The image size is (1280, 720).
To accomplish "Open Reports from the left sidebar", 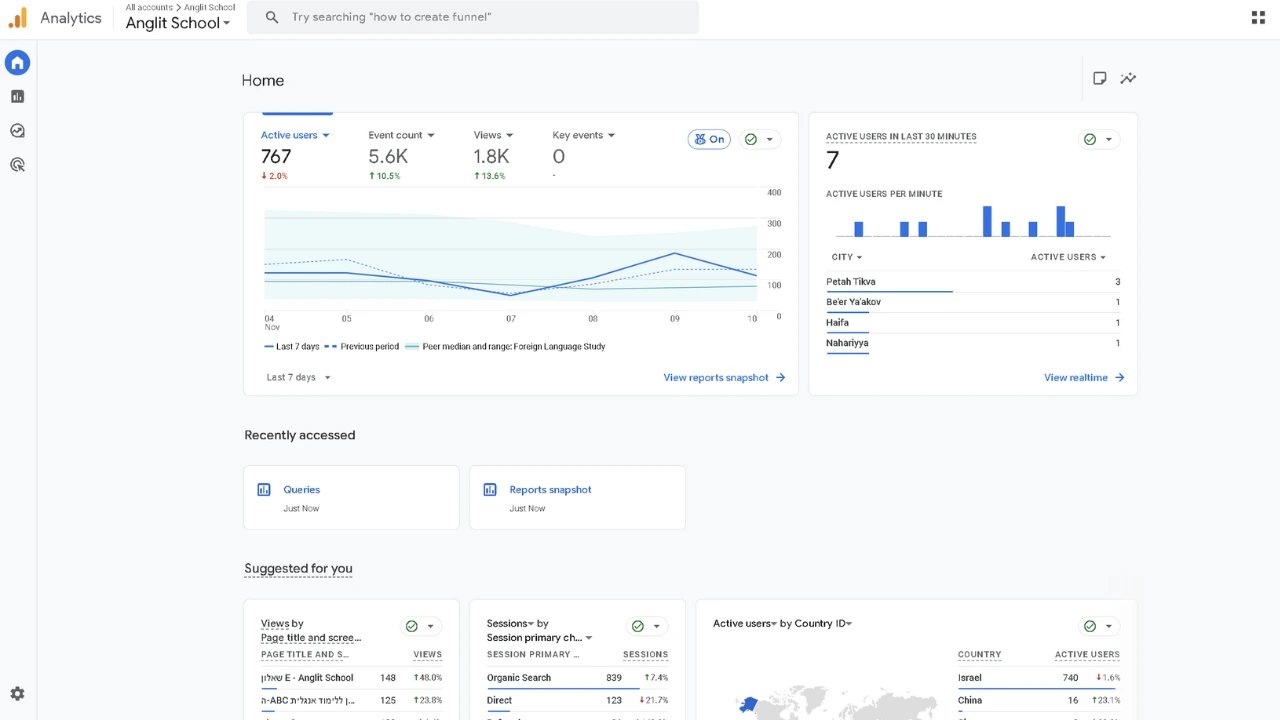I will 17,97.
